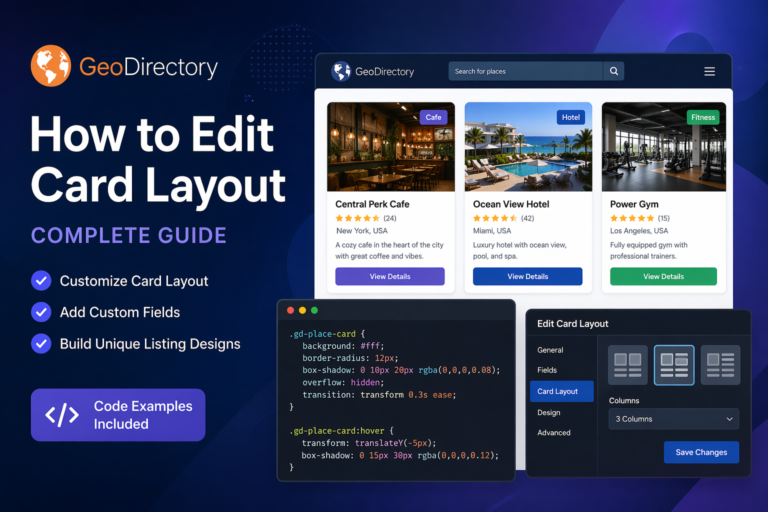The height and width of the screenshot is (512, 768).
Task: Click the Fully equipped gym description text
Action: coord(648,250)
